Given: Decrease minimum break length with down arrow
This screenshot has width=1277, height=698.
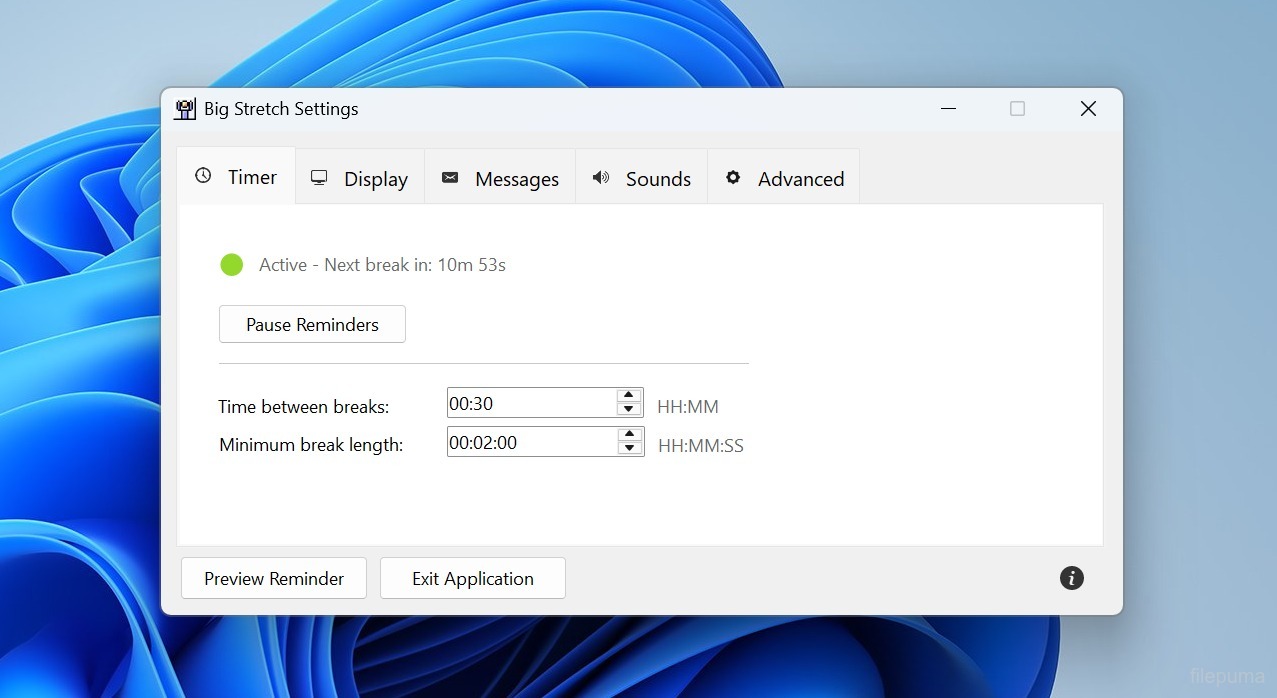Looking at the screenshot, I should [x=629, y=448].
